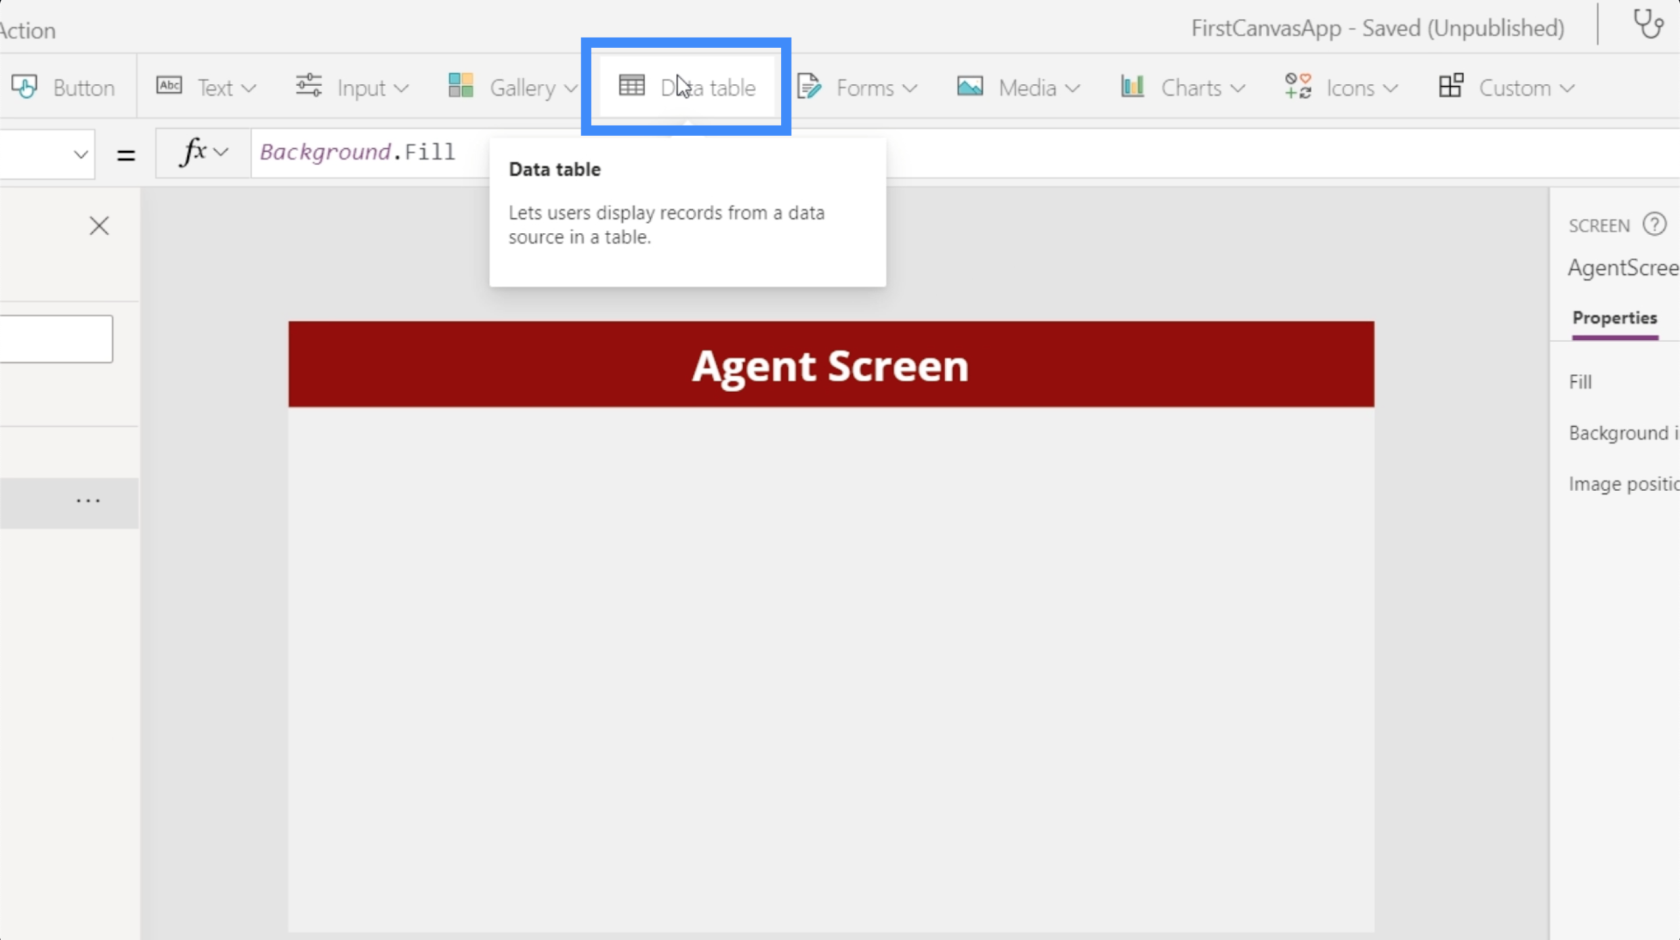Screen dimensions: 1680x940
Task: Click the FirstCanvasApp saved status title
Action: [x=1377, y=28]
